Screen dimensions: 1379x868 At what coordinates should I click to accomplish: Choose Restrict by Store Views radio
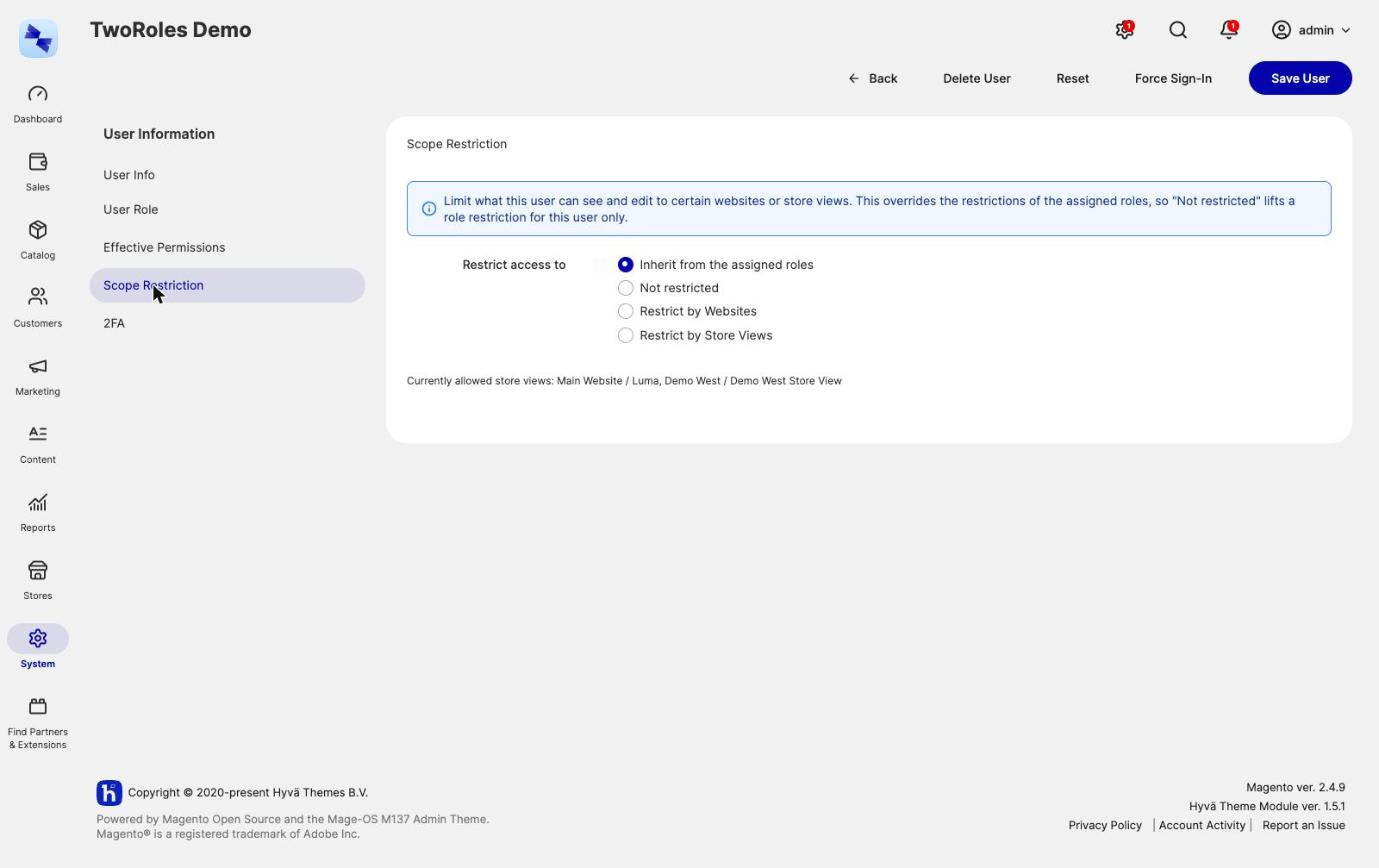pos(626,335)
